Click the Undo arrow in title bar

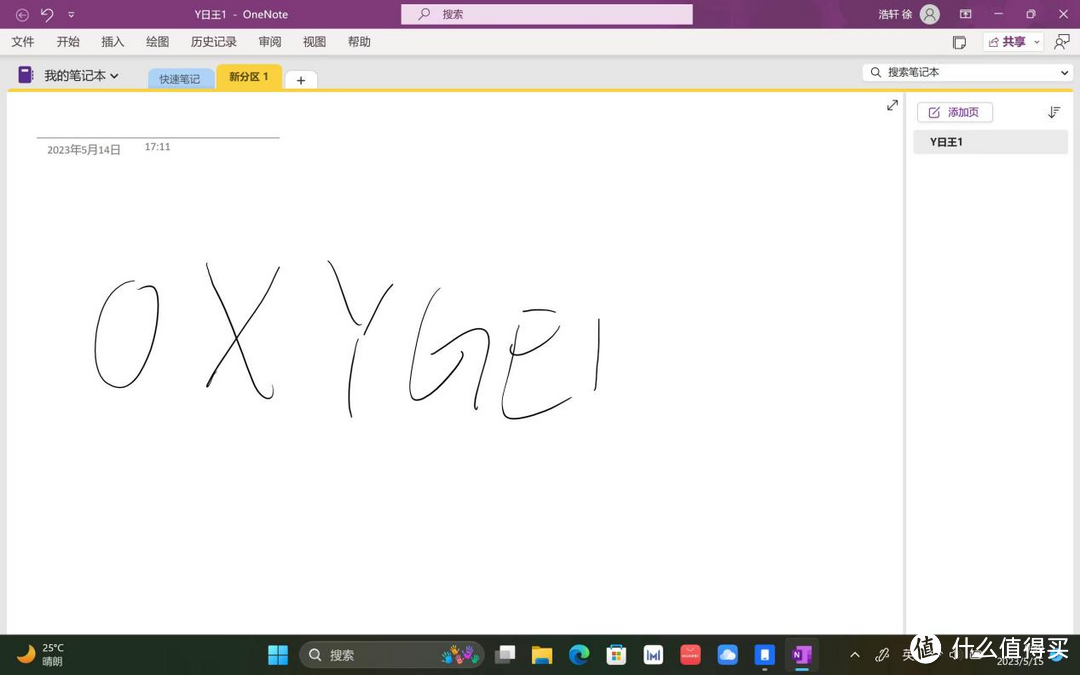pyautogui.click(x=47, y=14)
